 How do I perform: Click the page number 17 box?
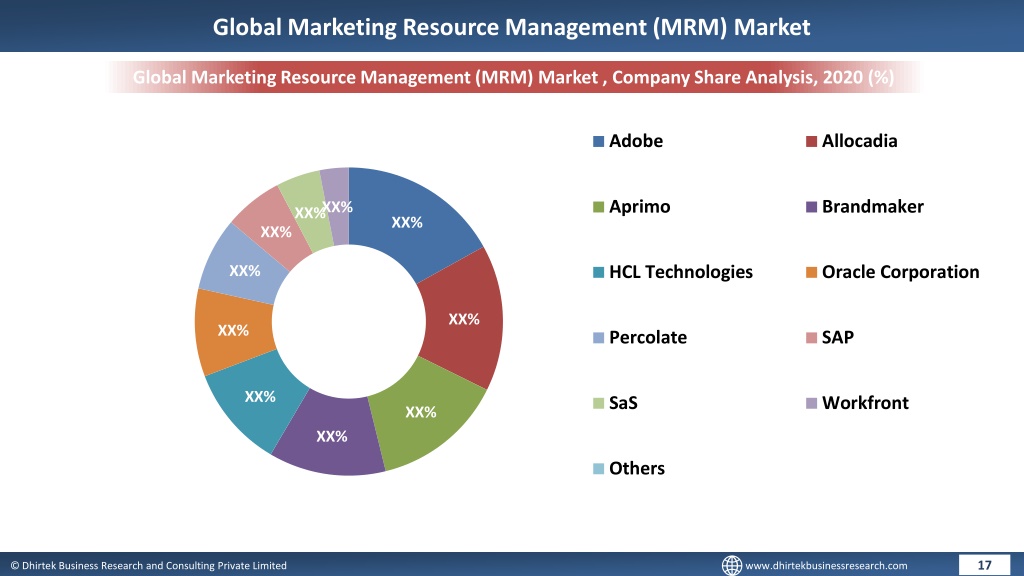tap(984, 565)
